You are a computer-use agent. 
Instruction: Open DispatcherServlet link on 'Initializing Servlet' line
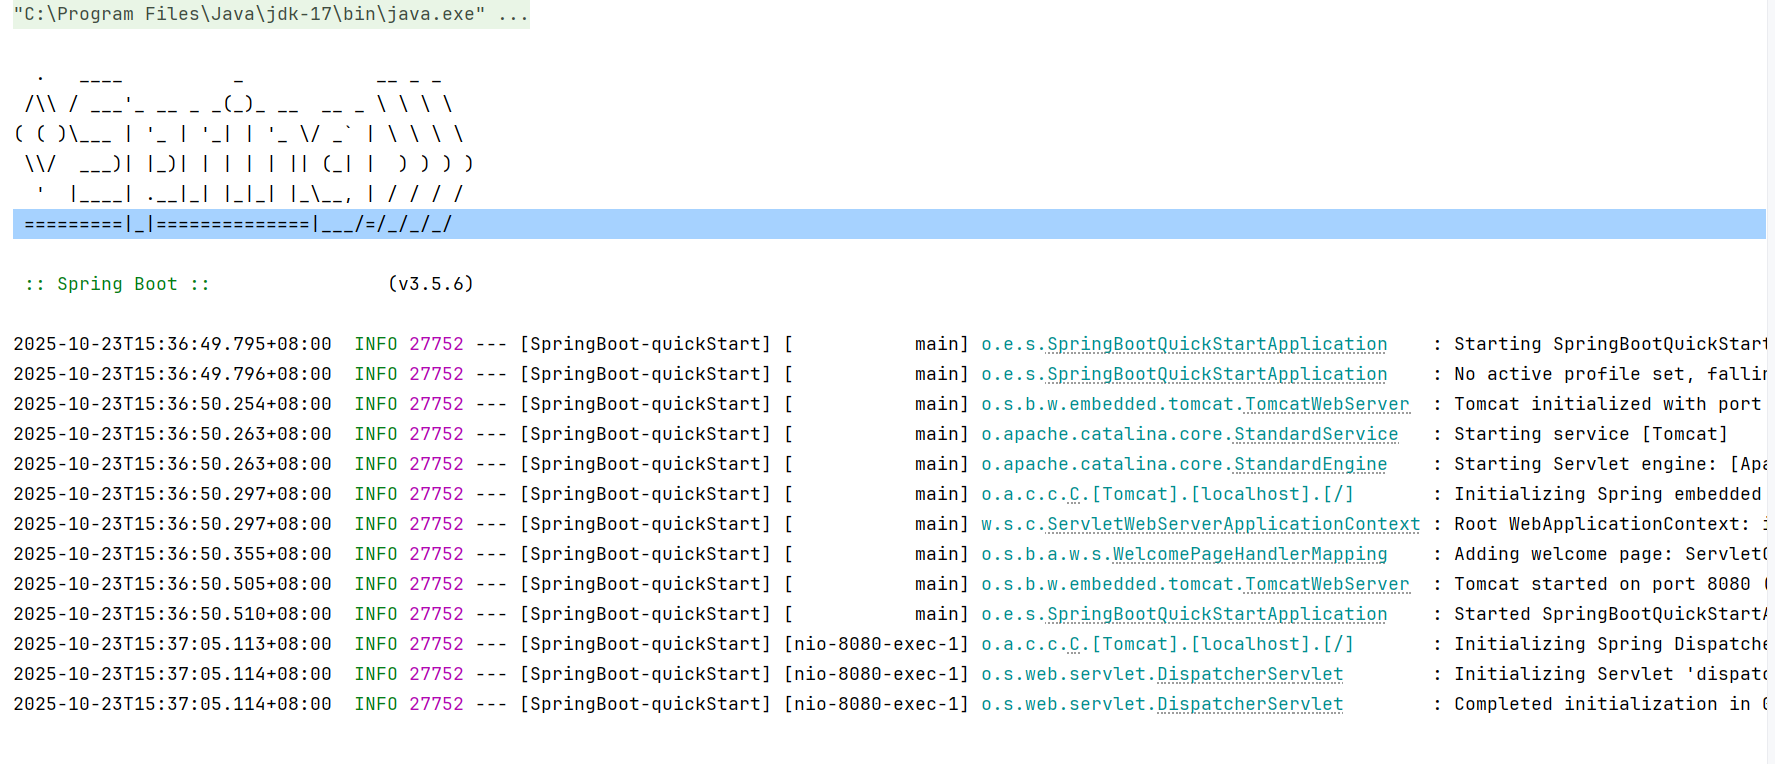pyautogui.click(x=1250, y=674)
